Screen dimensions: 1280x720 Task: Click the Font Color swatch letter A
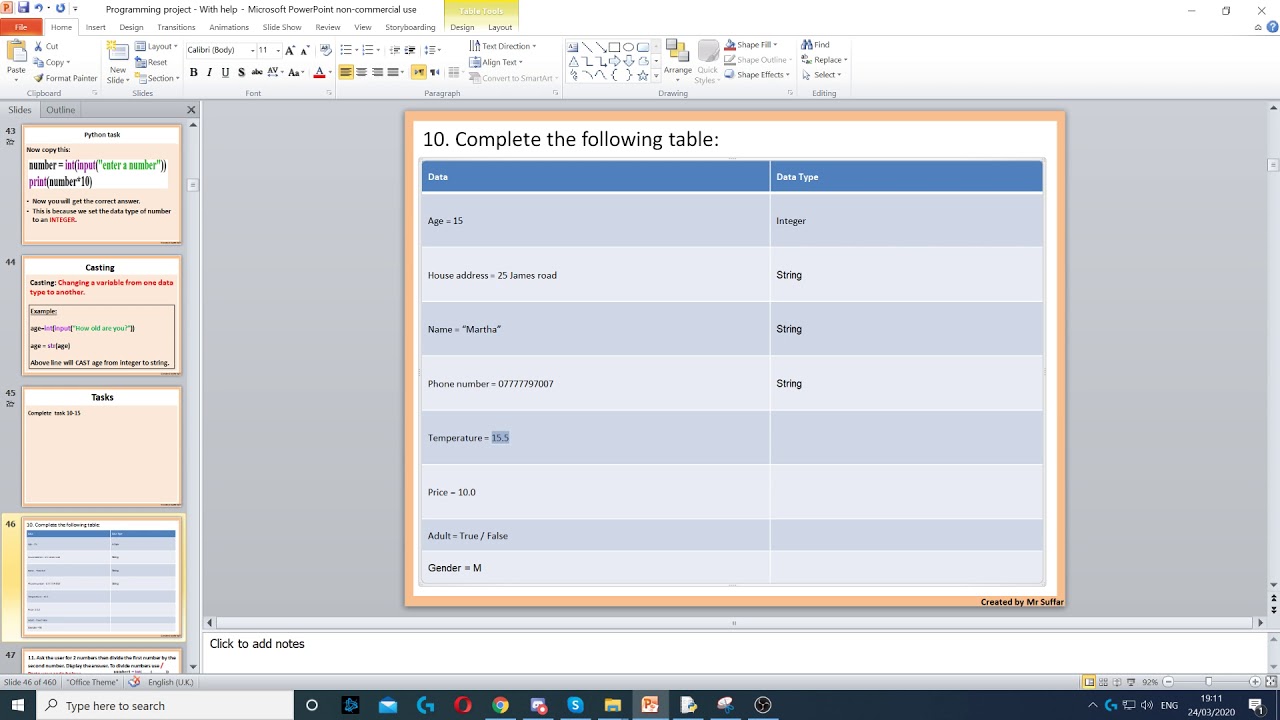[319, 72]
